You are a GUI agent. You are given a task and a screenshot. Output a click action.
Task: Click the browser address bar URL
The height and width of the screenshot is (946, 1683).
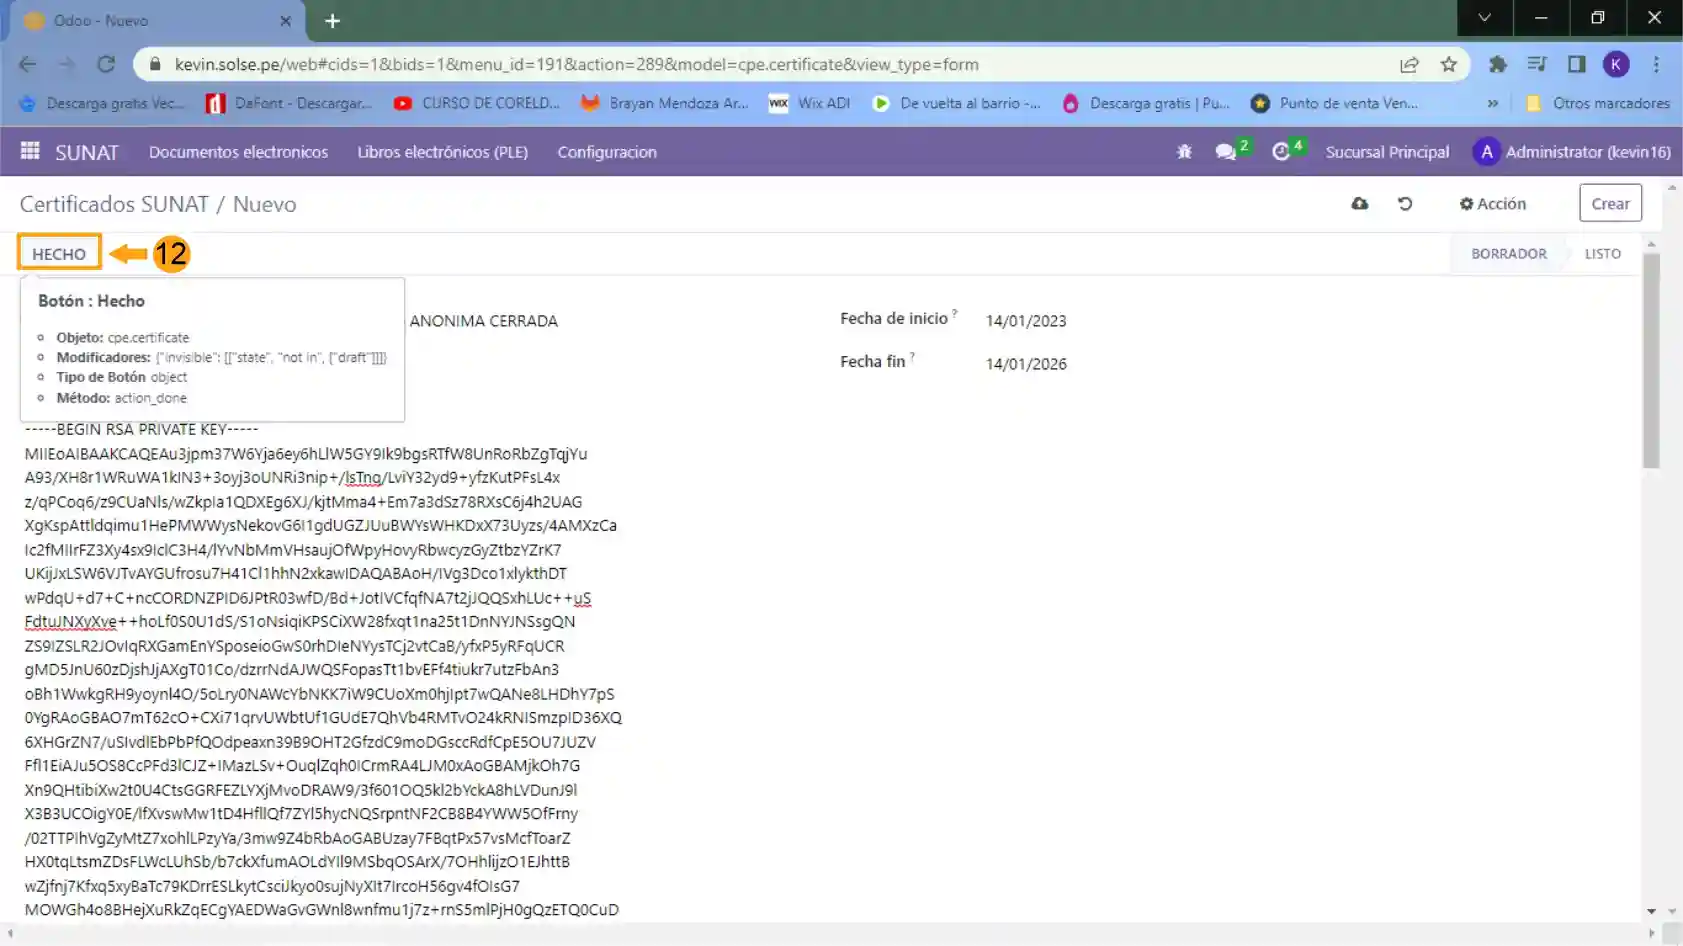point(577,64)
